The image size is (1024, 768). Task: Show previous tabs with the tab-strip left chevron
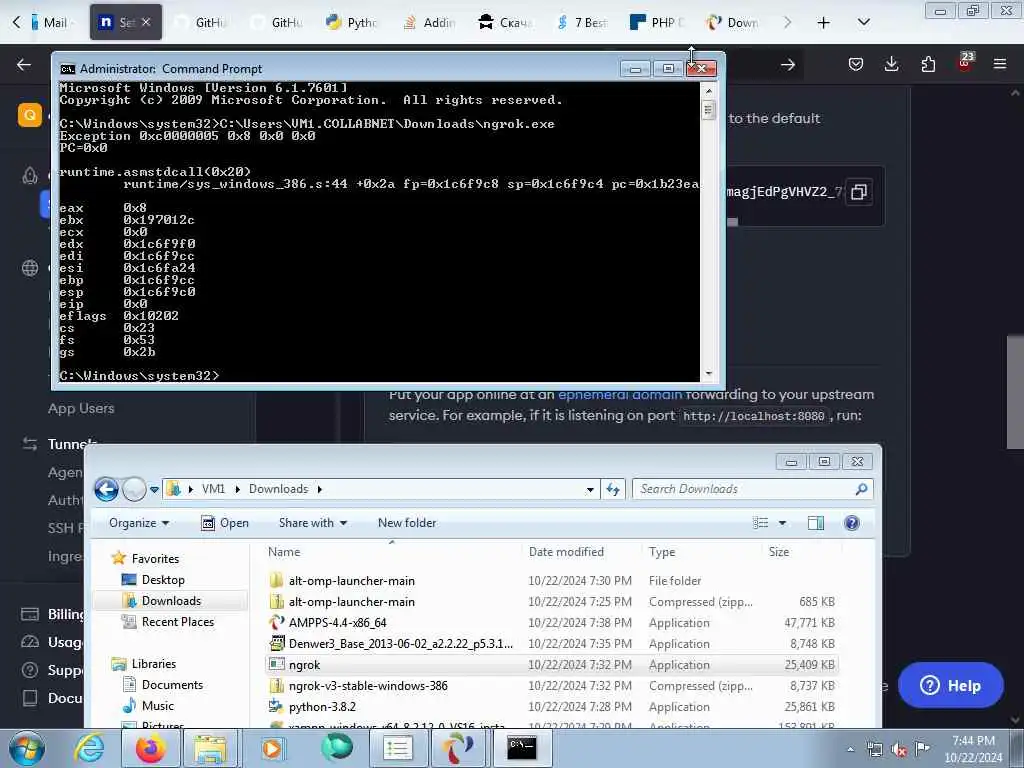coord(16,22)
